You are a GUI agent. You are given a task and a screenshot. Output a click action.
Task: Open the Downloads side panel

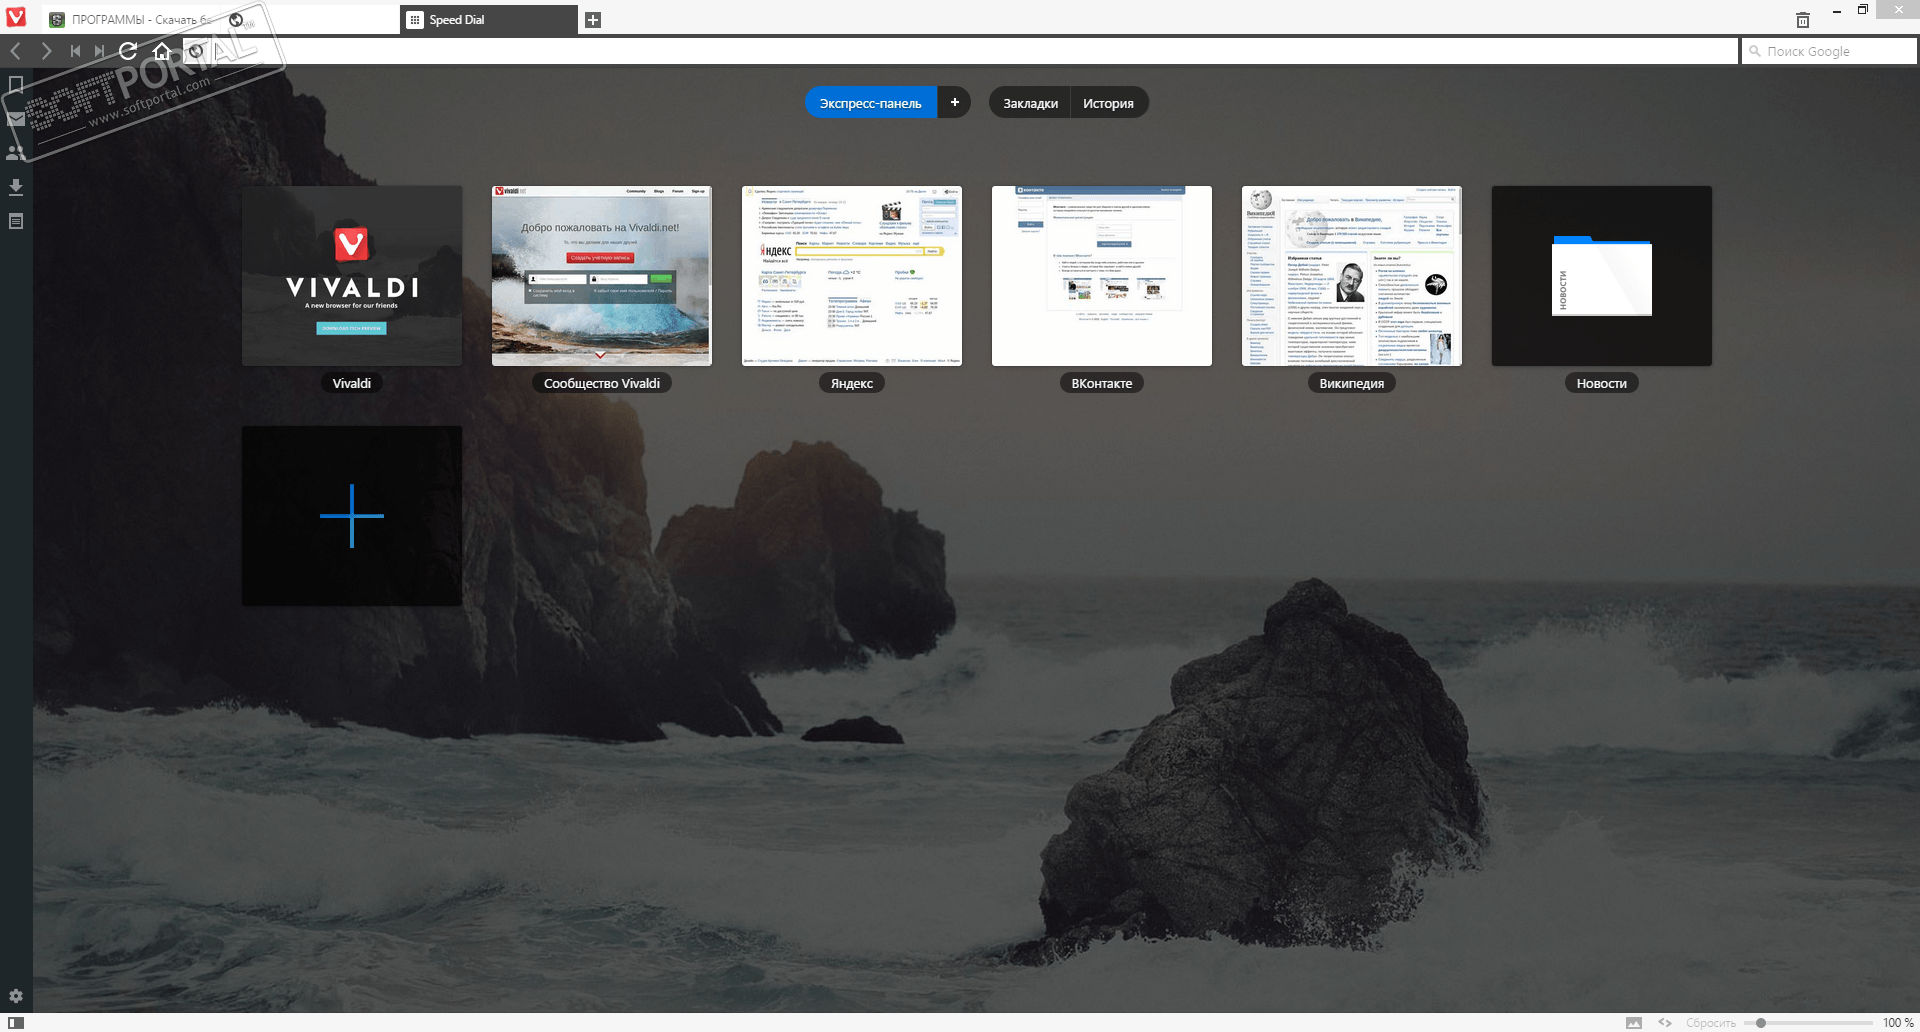(16, 187)
